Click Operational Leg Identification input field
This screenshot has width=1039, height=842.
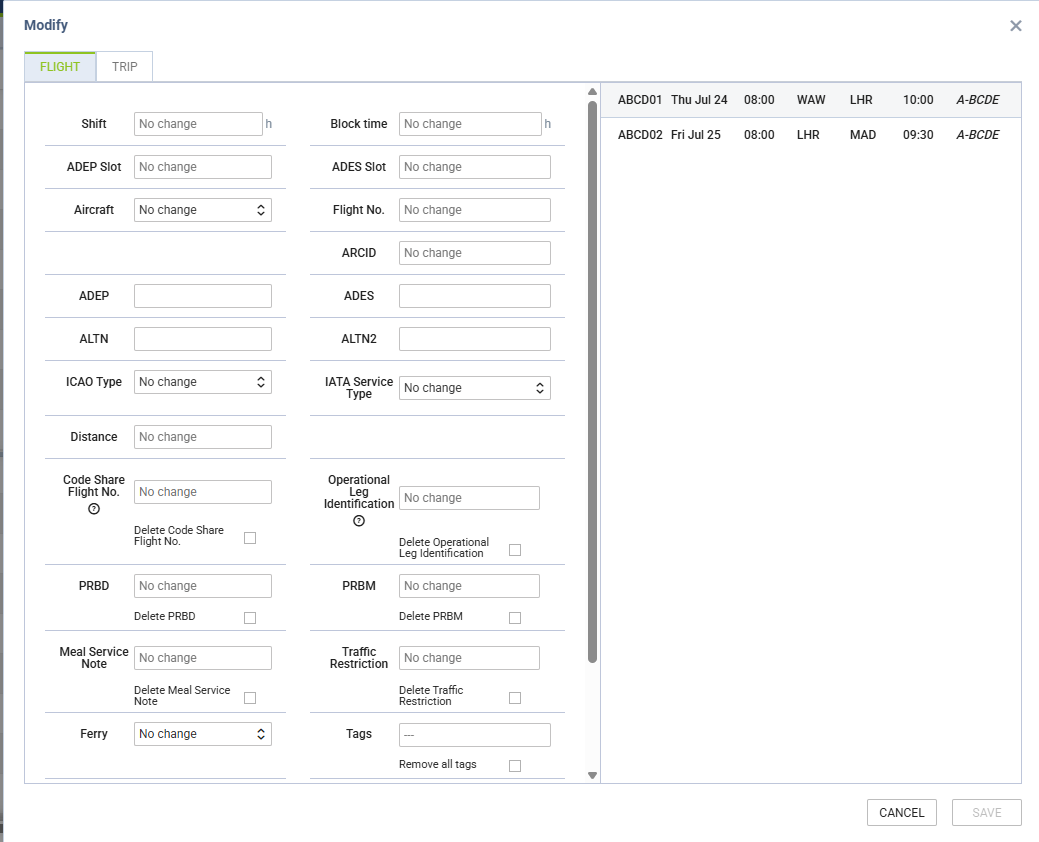pyautogui.click(x=469, y=498)
